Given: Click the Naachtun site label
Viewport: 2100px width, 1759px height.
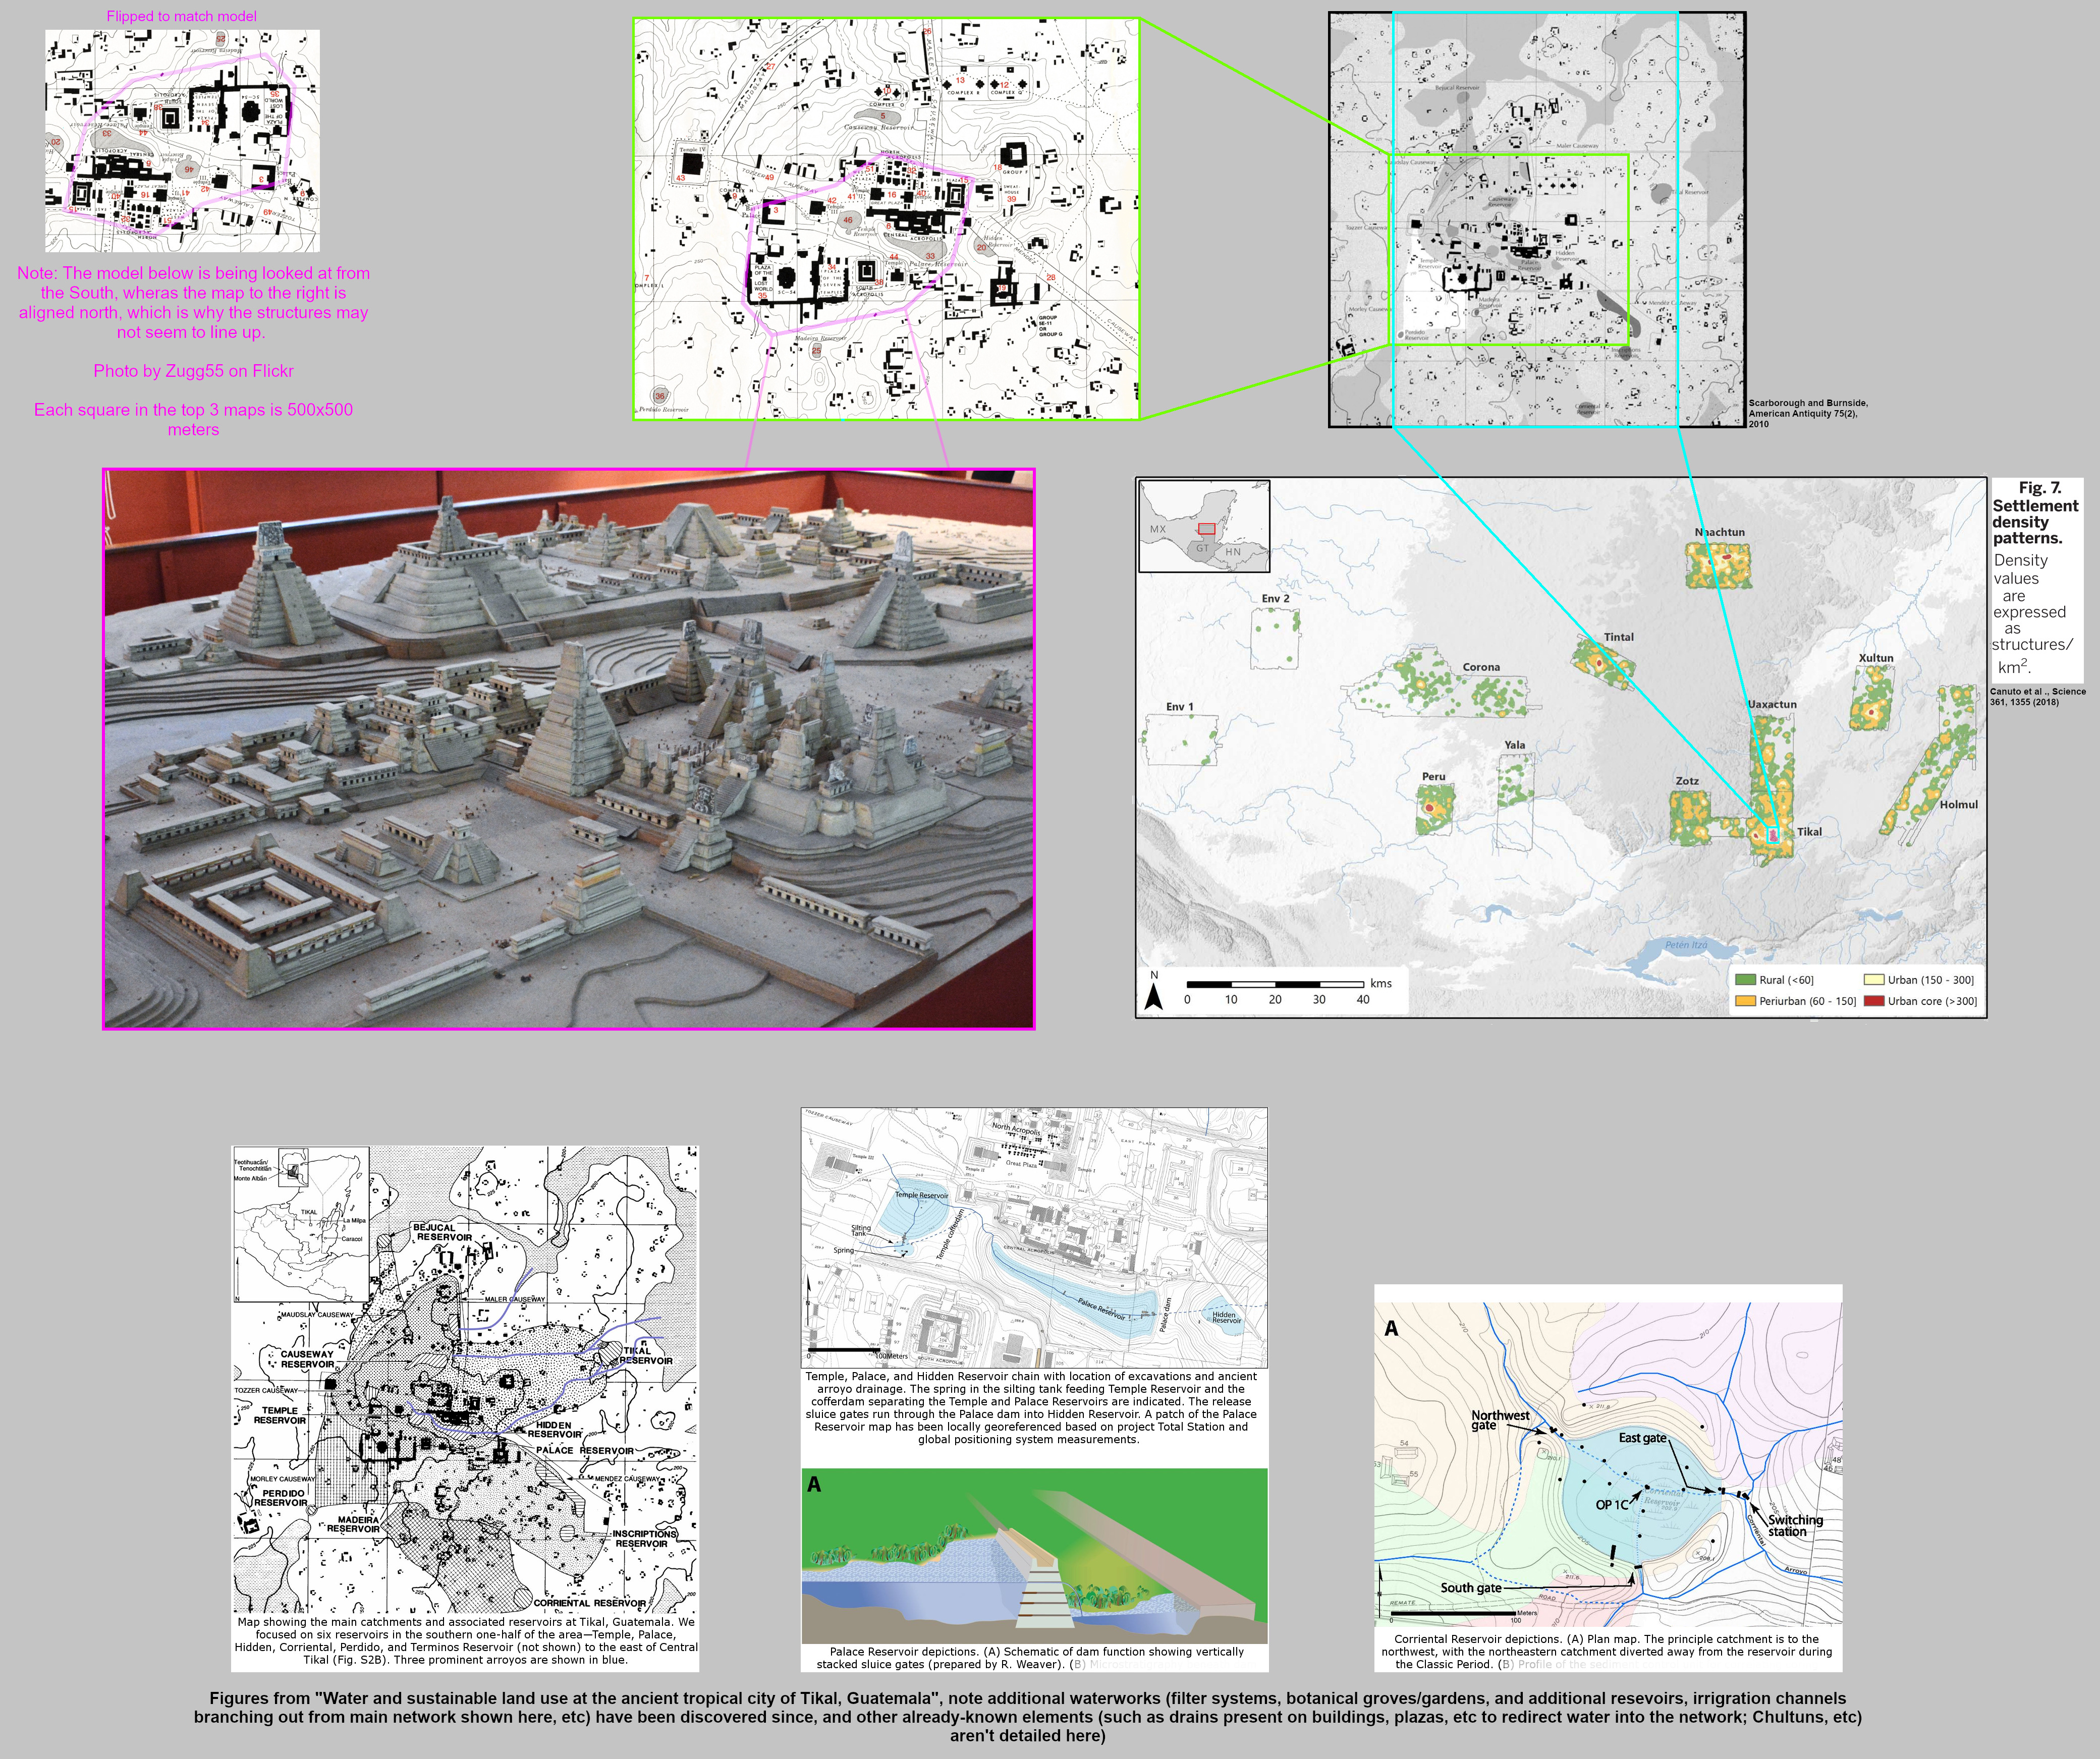Looking at the screenshot, I should (1720, 532).
